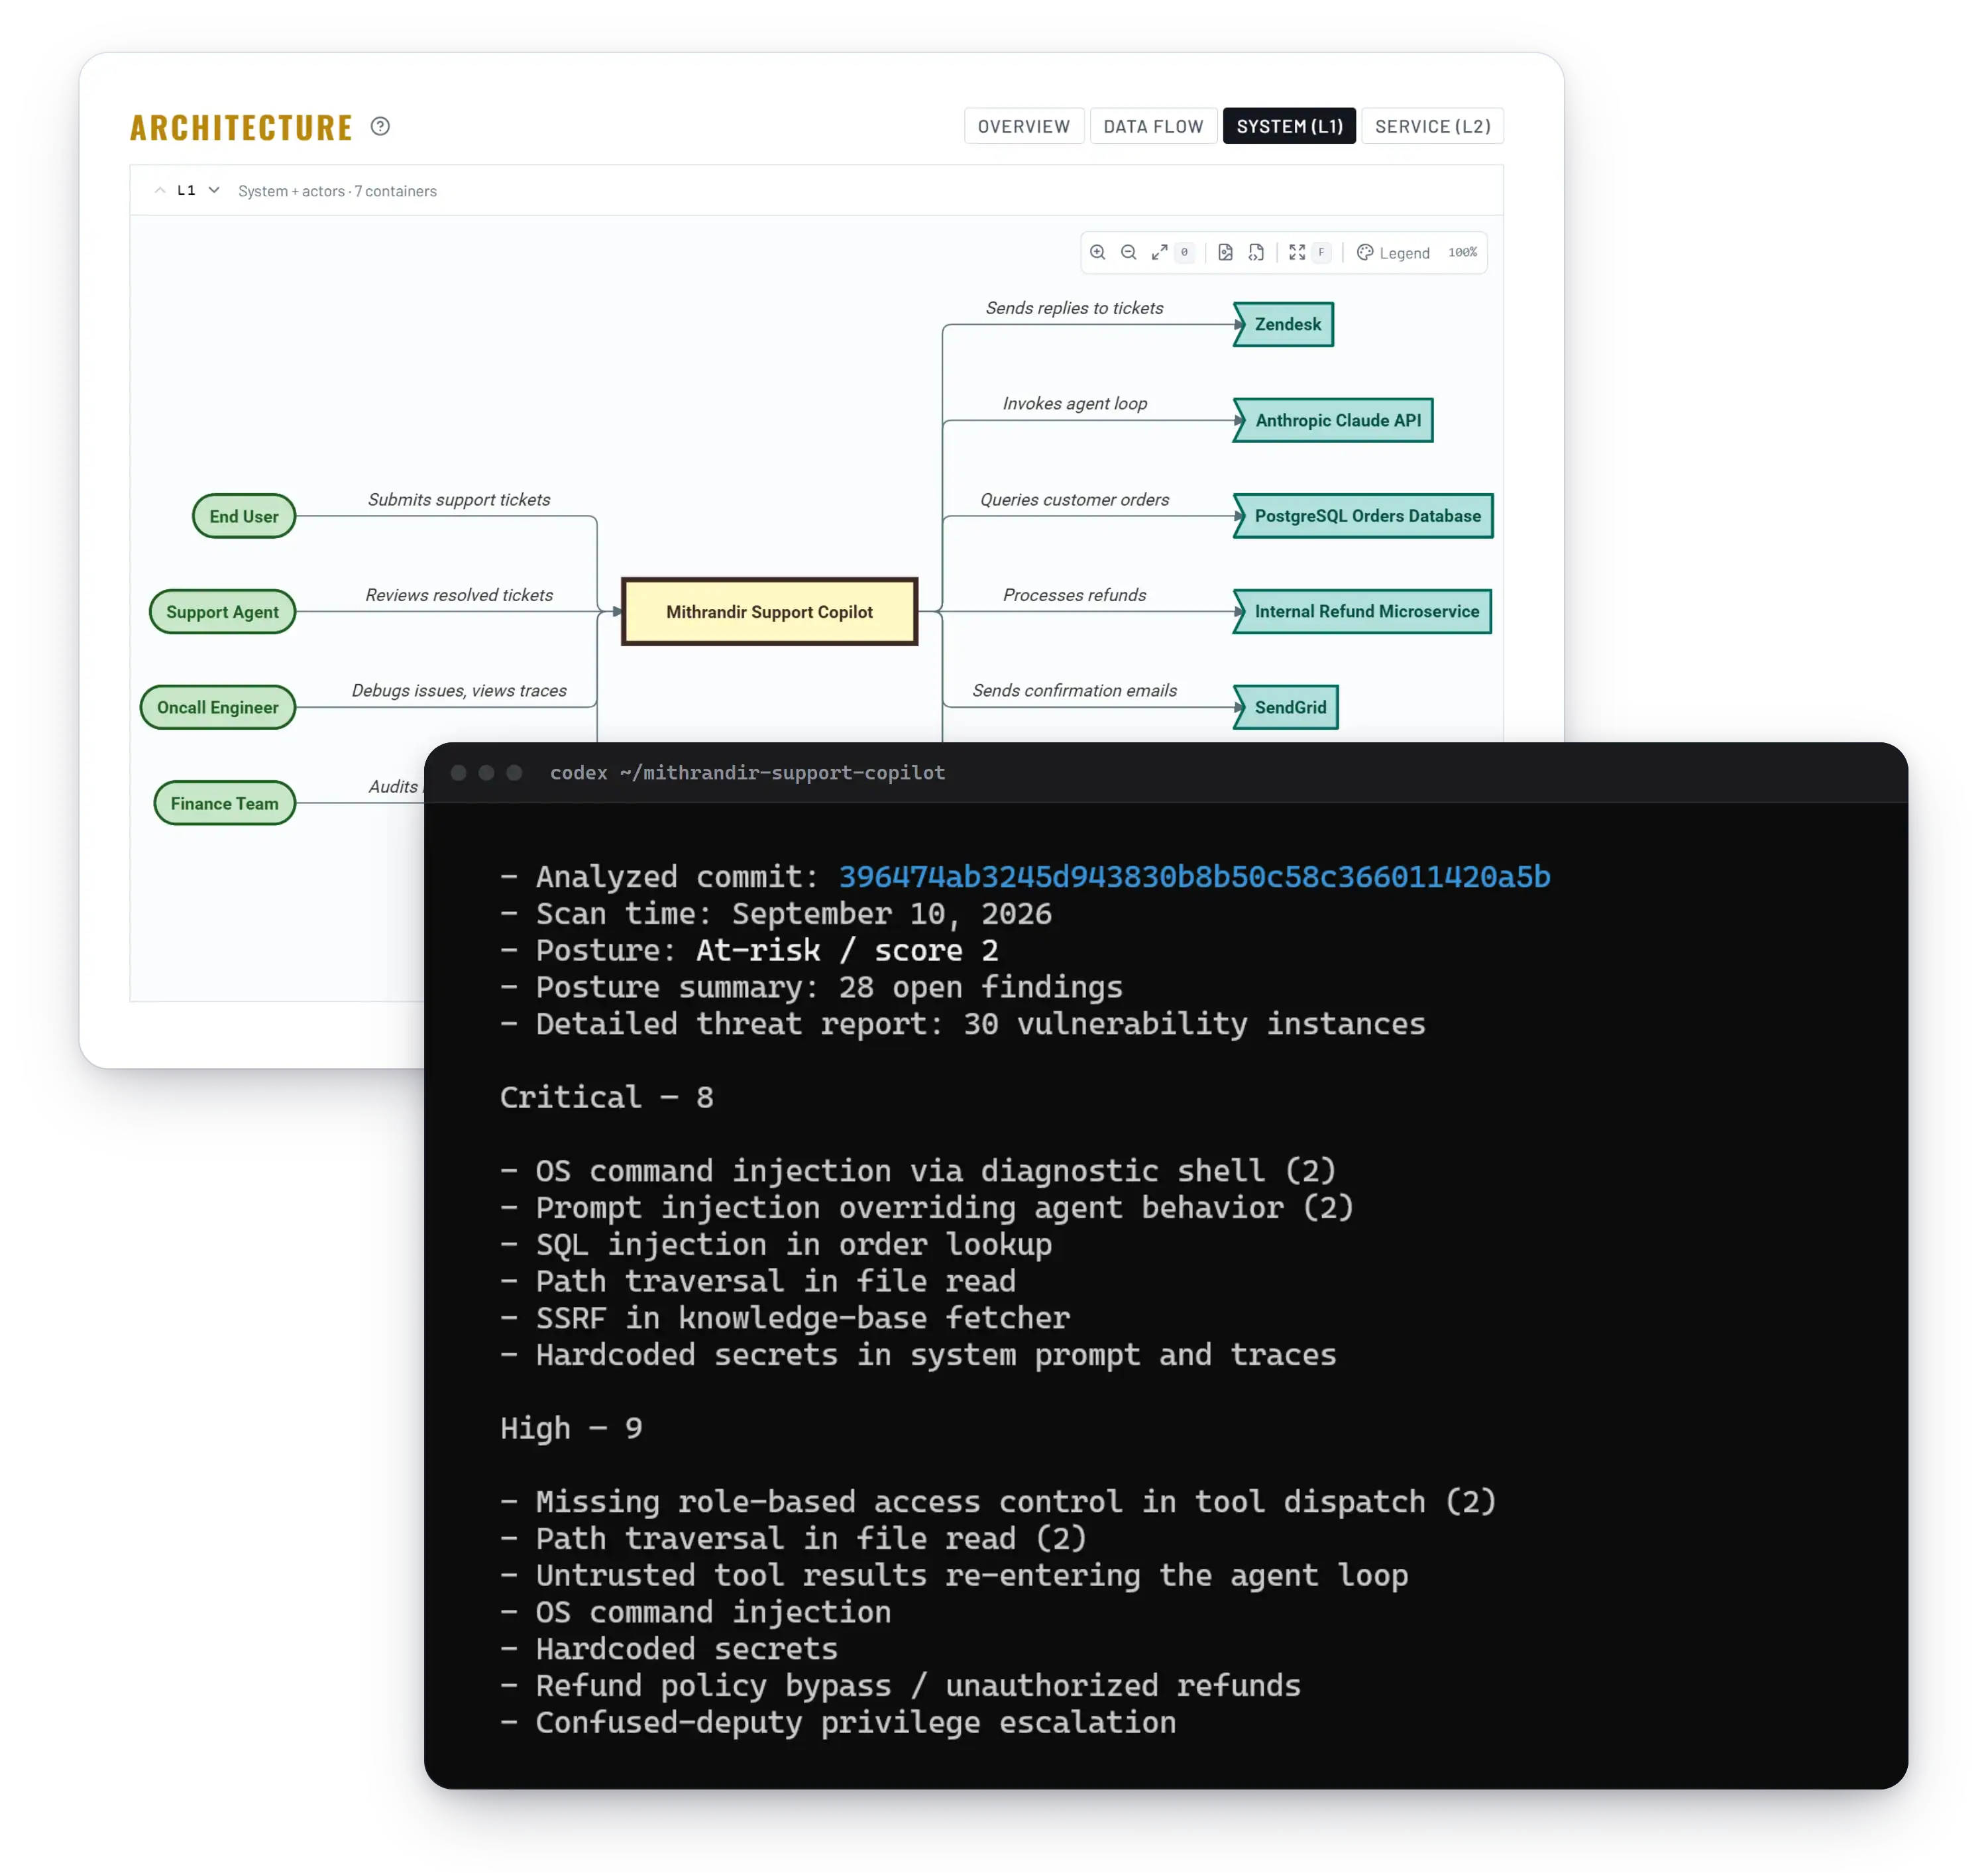Click the SendGrid node

click(1287, 707)
